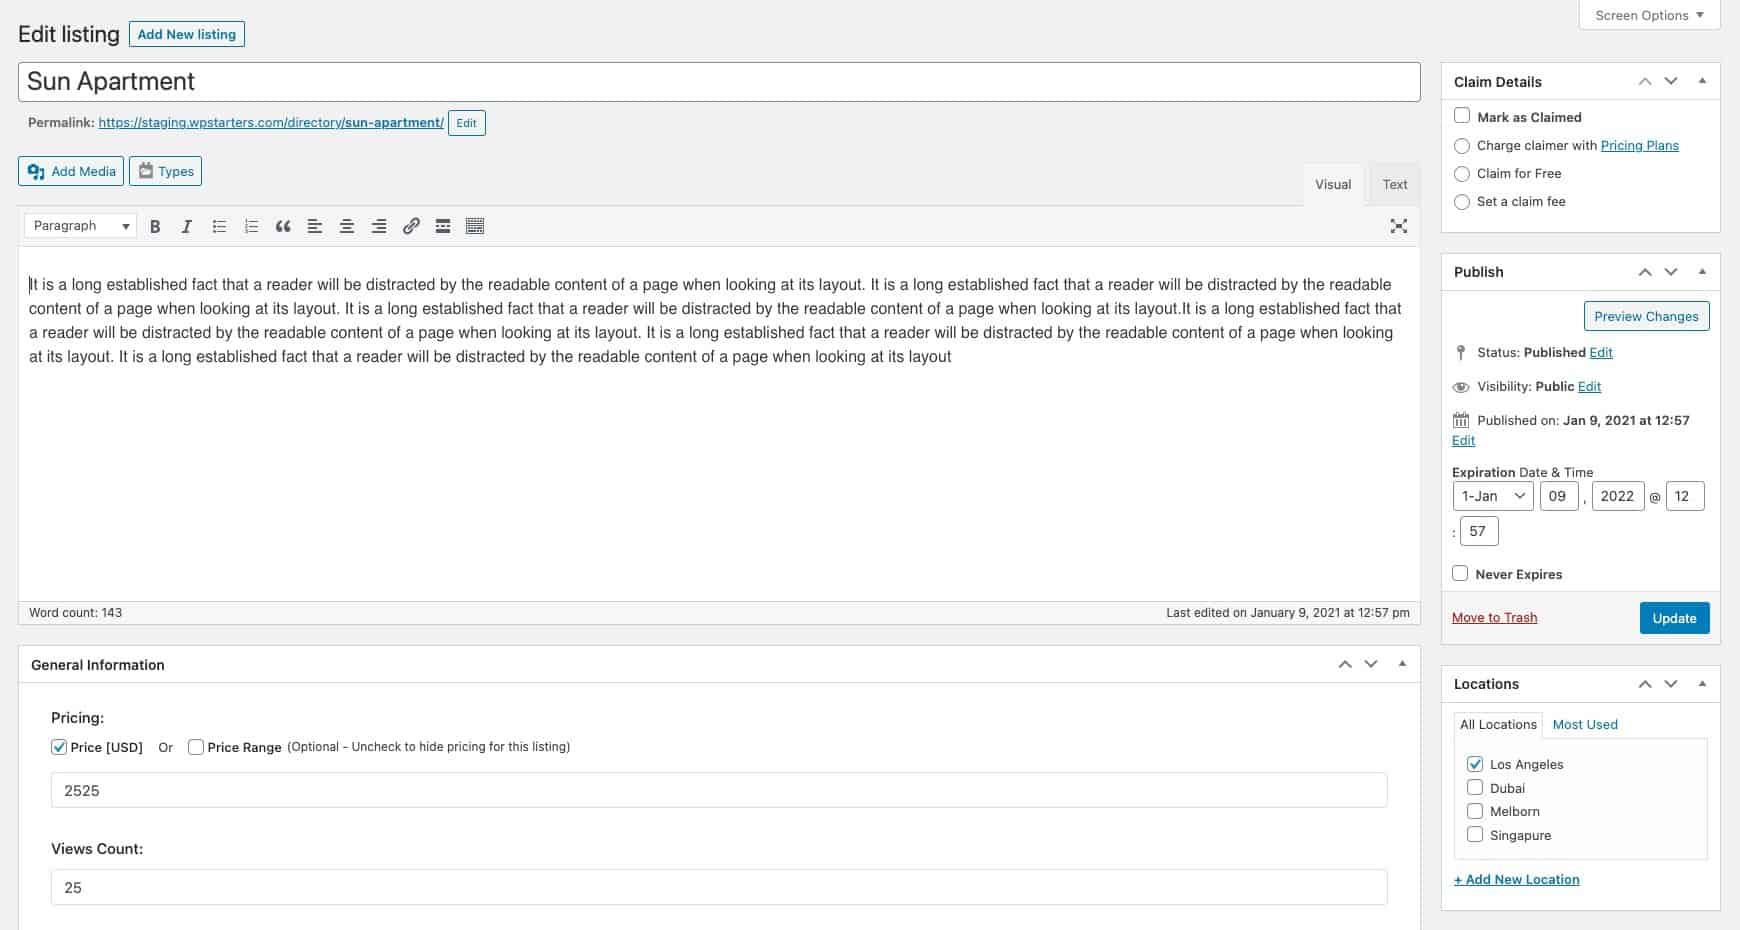
Task: Select the Claim for Free option
Action: (x=1462, y=173)
